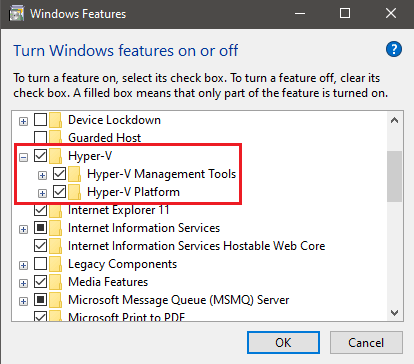Select the Hyper-V Platform label
The image size is (414, 364).
click(x=133, y=192)
